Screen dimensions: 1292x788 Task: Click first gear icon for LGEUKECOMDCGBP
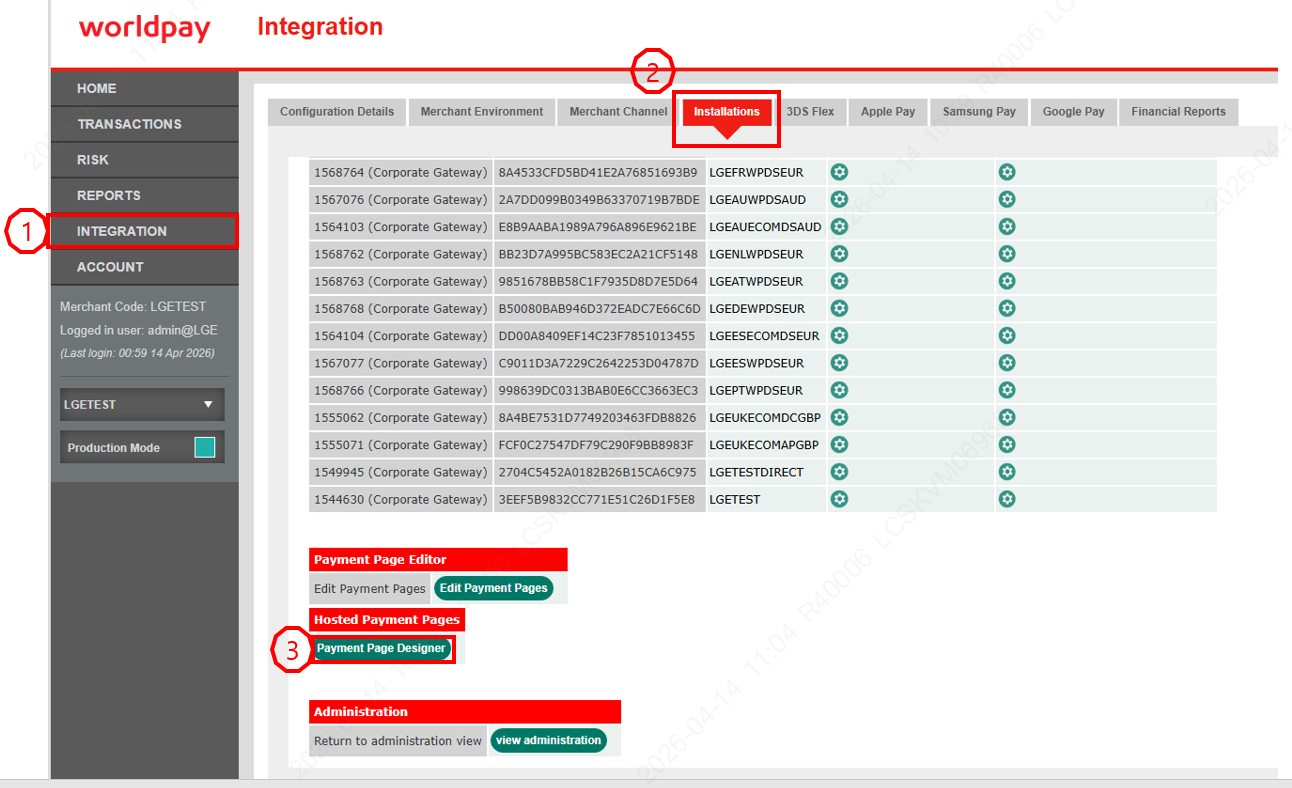tap(839, 417)
